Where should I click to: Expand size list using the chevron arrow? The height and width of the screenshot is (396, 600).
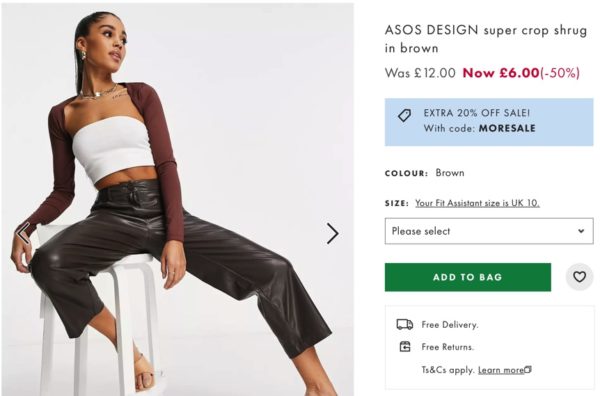point(581,231)
